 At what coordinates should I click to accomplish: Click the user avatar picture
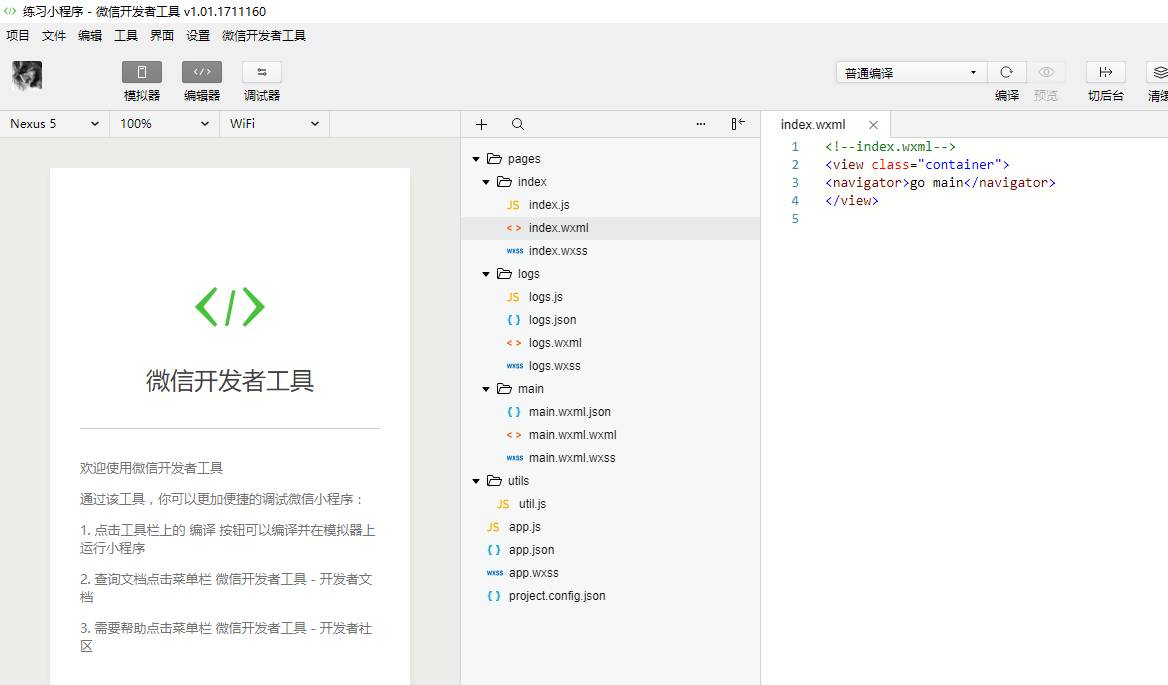pos(27,75)
